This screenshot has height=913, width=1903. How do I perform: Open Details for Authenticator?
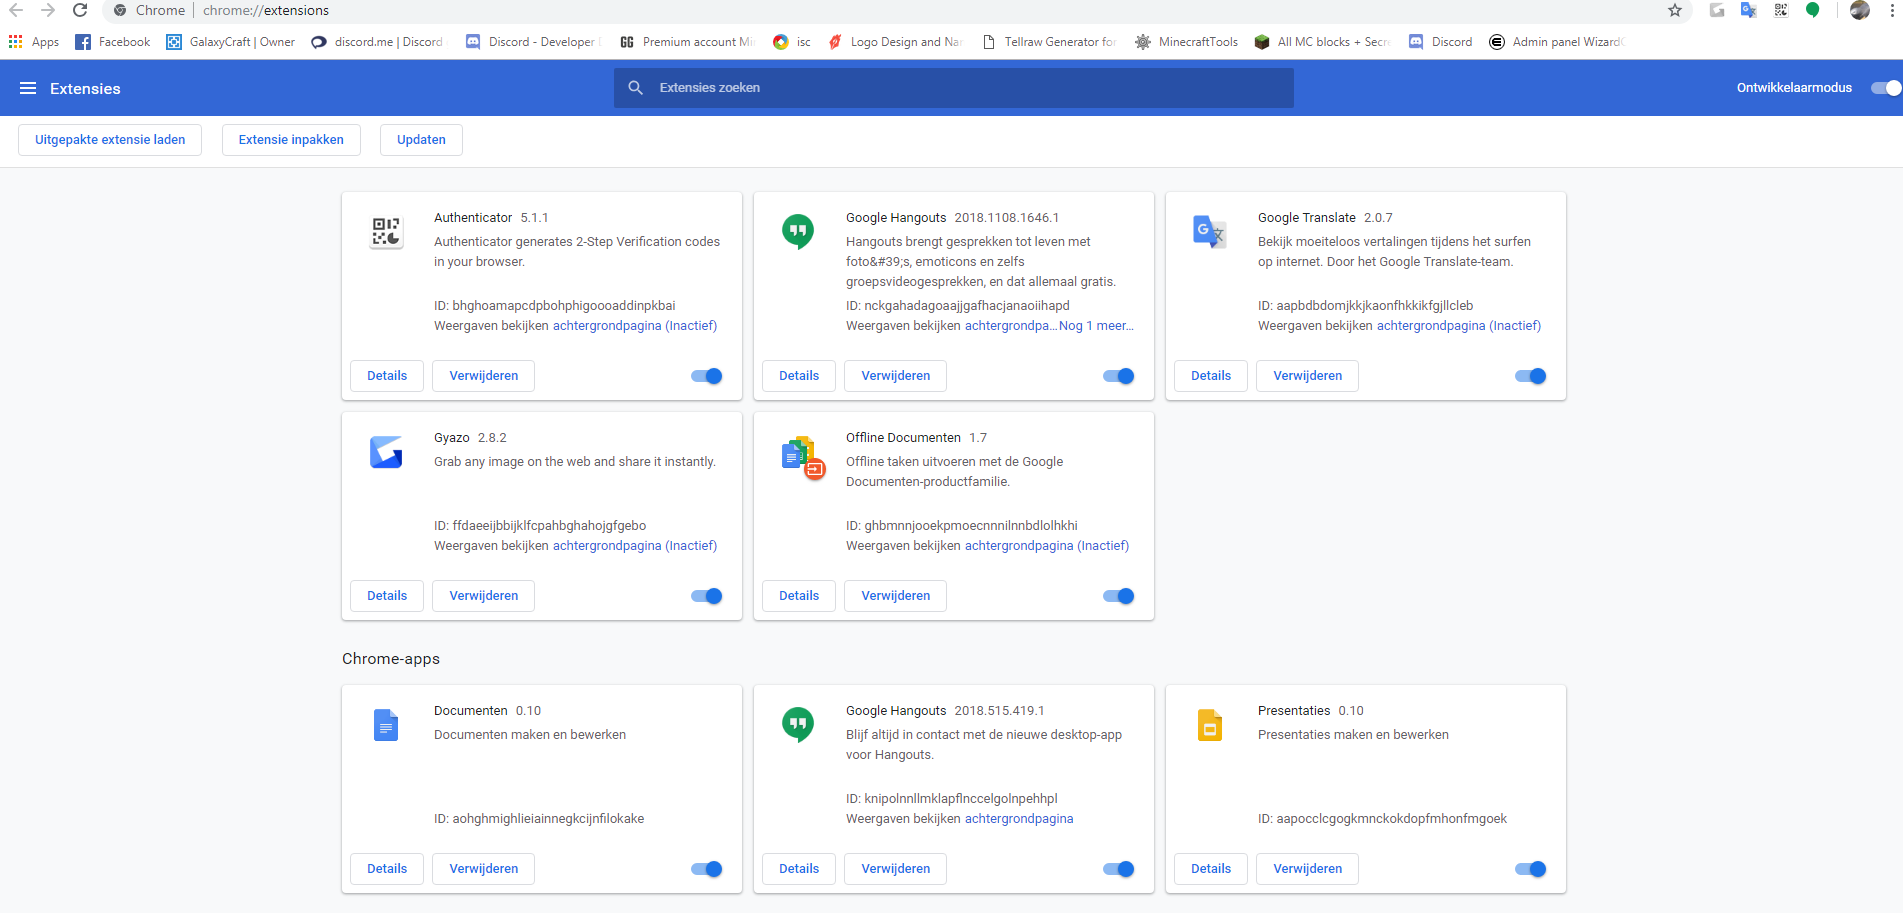[387, 376]
